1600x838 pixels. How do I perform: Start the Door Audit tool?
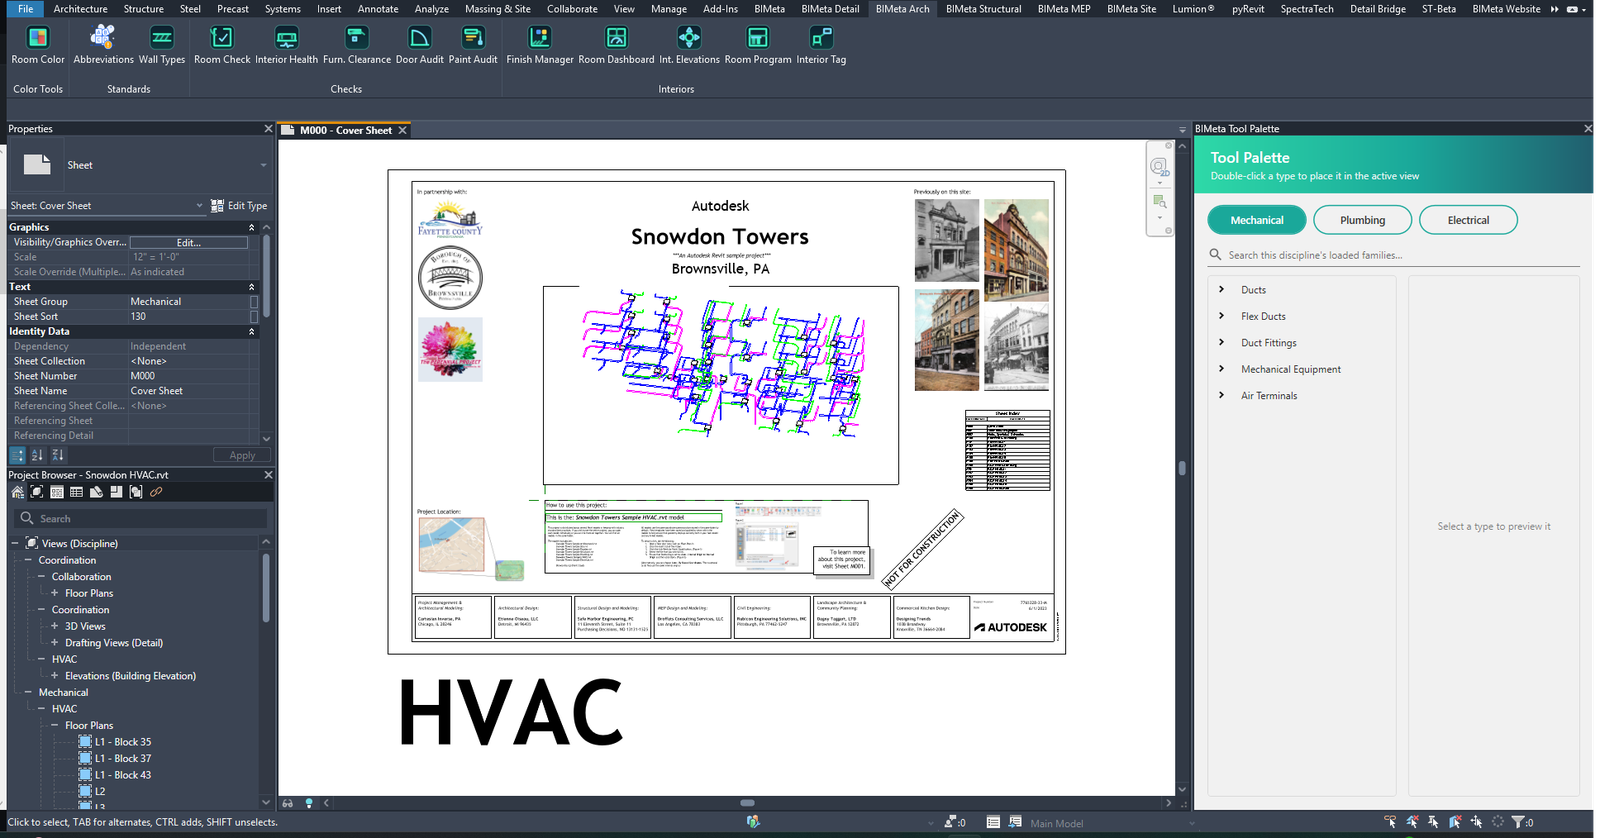[x=420, y=46]
